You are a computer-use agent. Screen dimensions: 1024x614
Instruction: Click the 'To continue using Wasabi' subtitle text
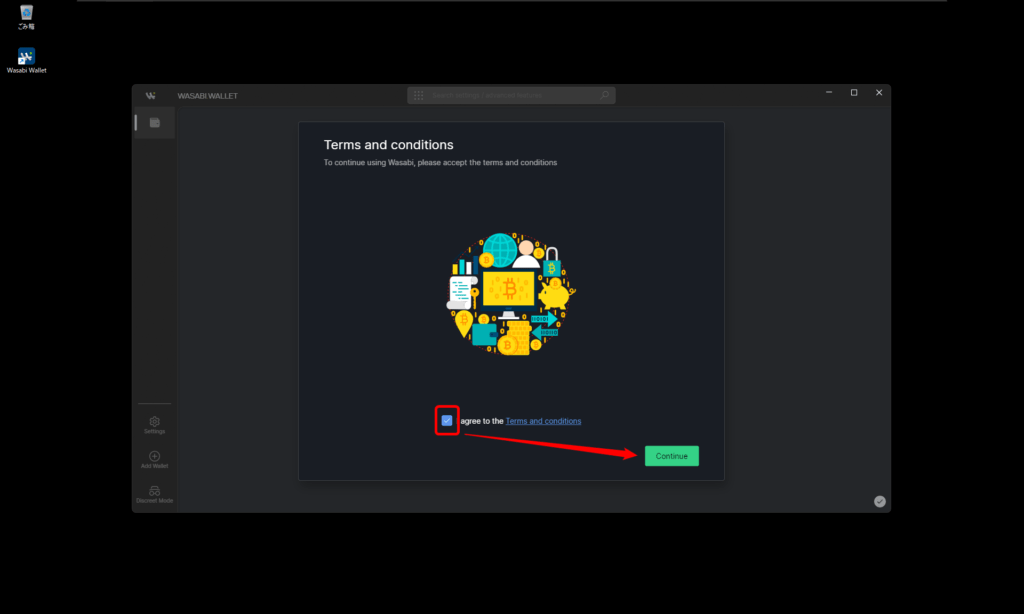[x=440, y=163]
